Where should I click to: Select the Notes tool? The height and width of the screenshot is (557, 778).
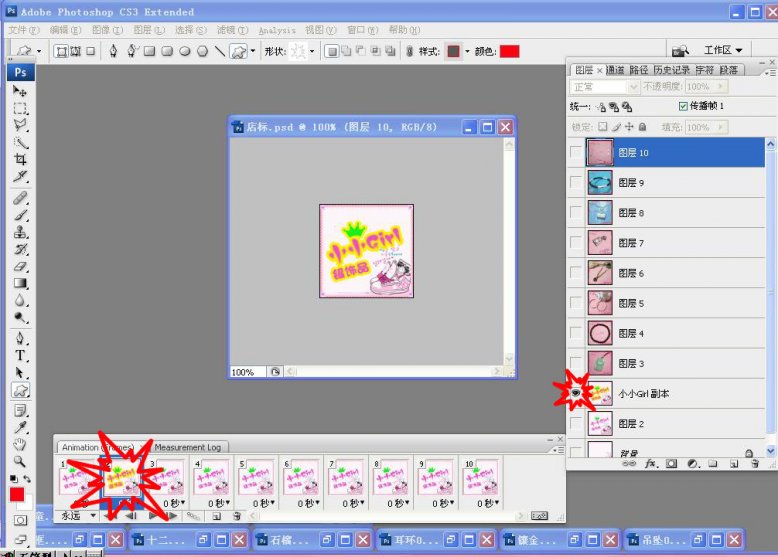coord(20,411)
